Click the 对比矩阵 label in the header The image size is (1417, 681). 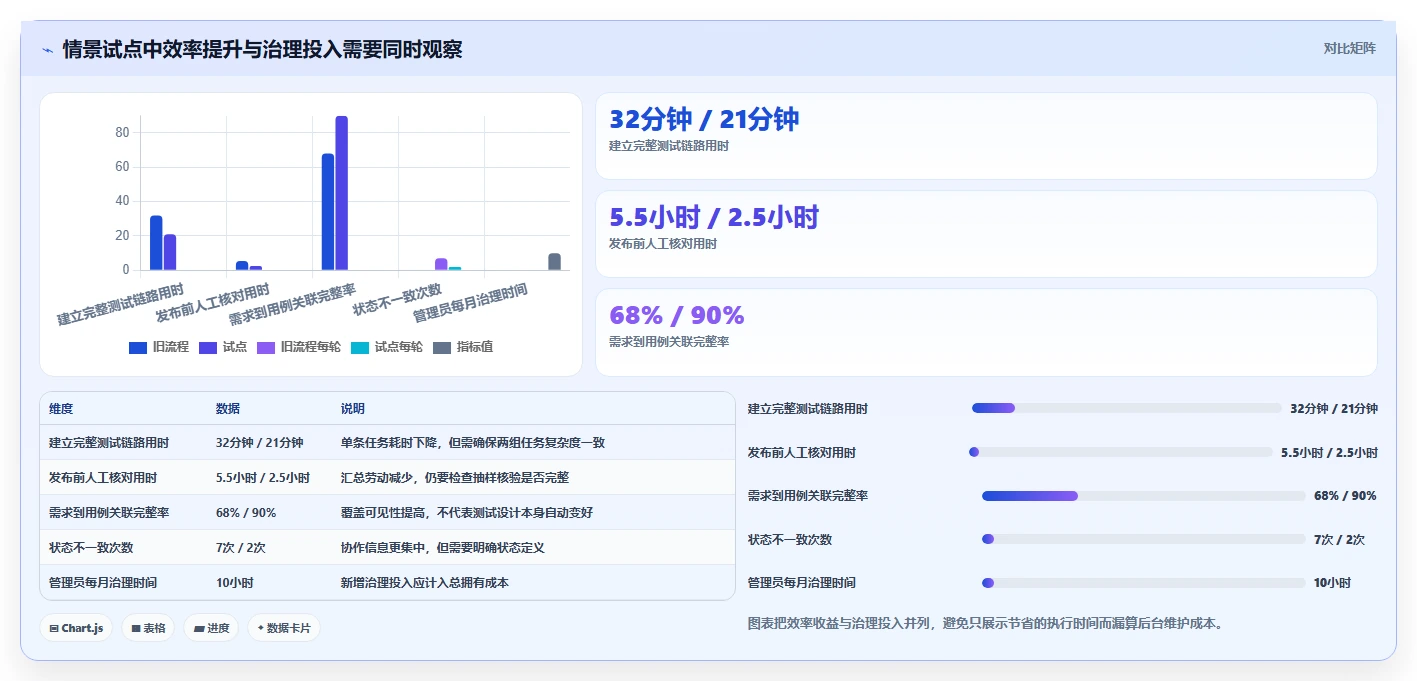(x=1349, y=48)
